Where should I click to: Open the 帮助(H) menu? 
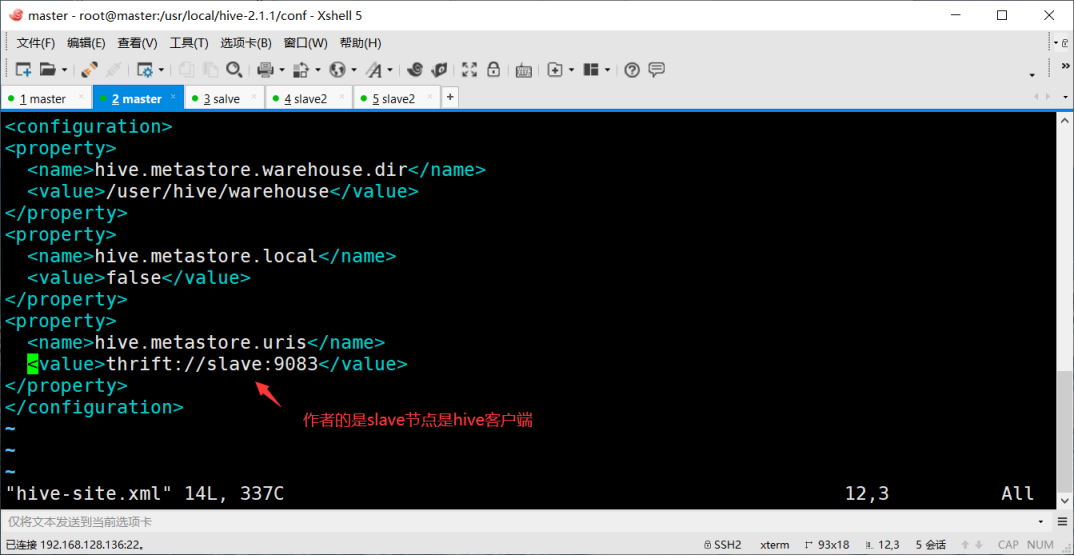(x=361, y=43)
